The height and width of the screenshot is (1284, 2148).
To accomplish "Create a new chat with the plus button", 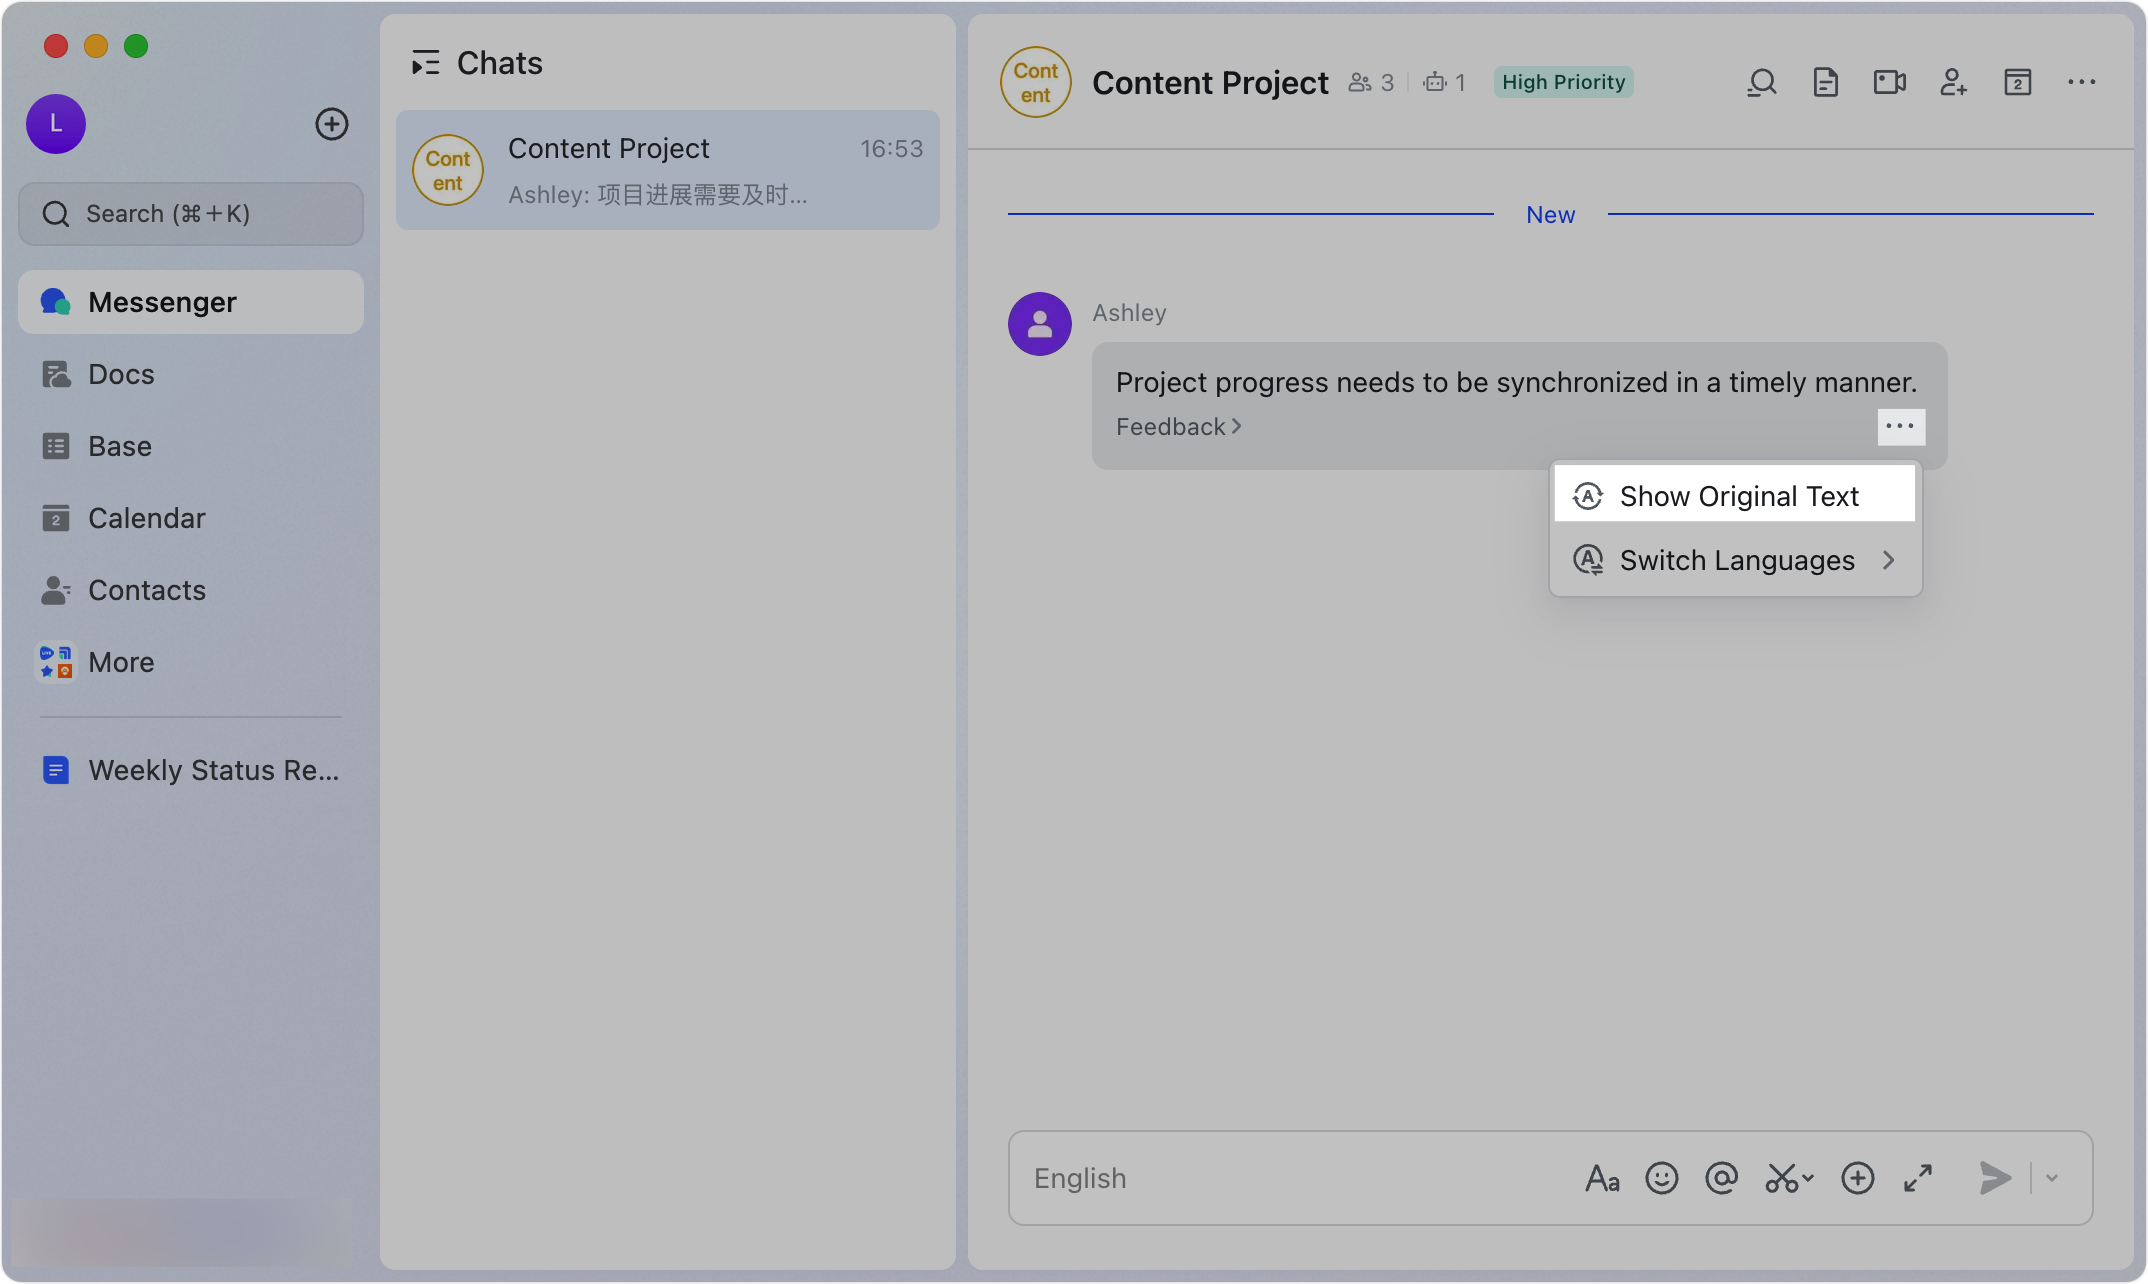I will coord(331,123).
